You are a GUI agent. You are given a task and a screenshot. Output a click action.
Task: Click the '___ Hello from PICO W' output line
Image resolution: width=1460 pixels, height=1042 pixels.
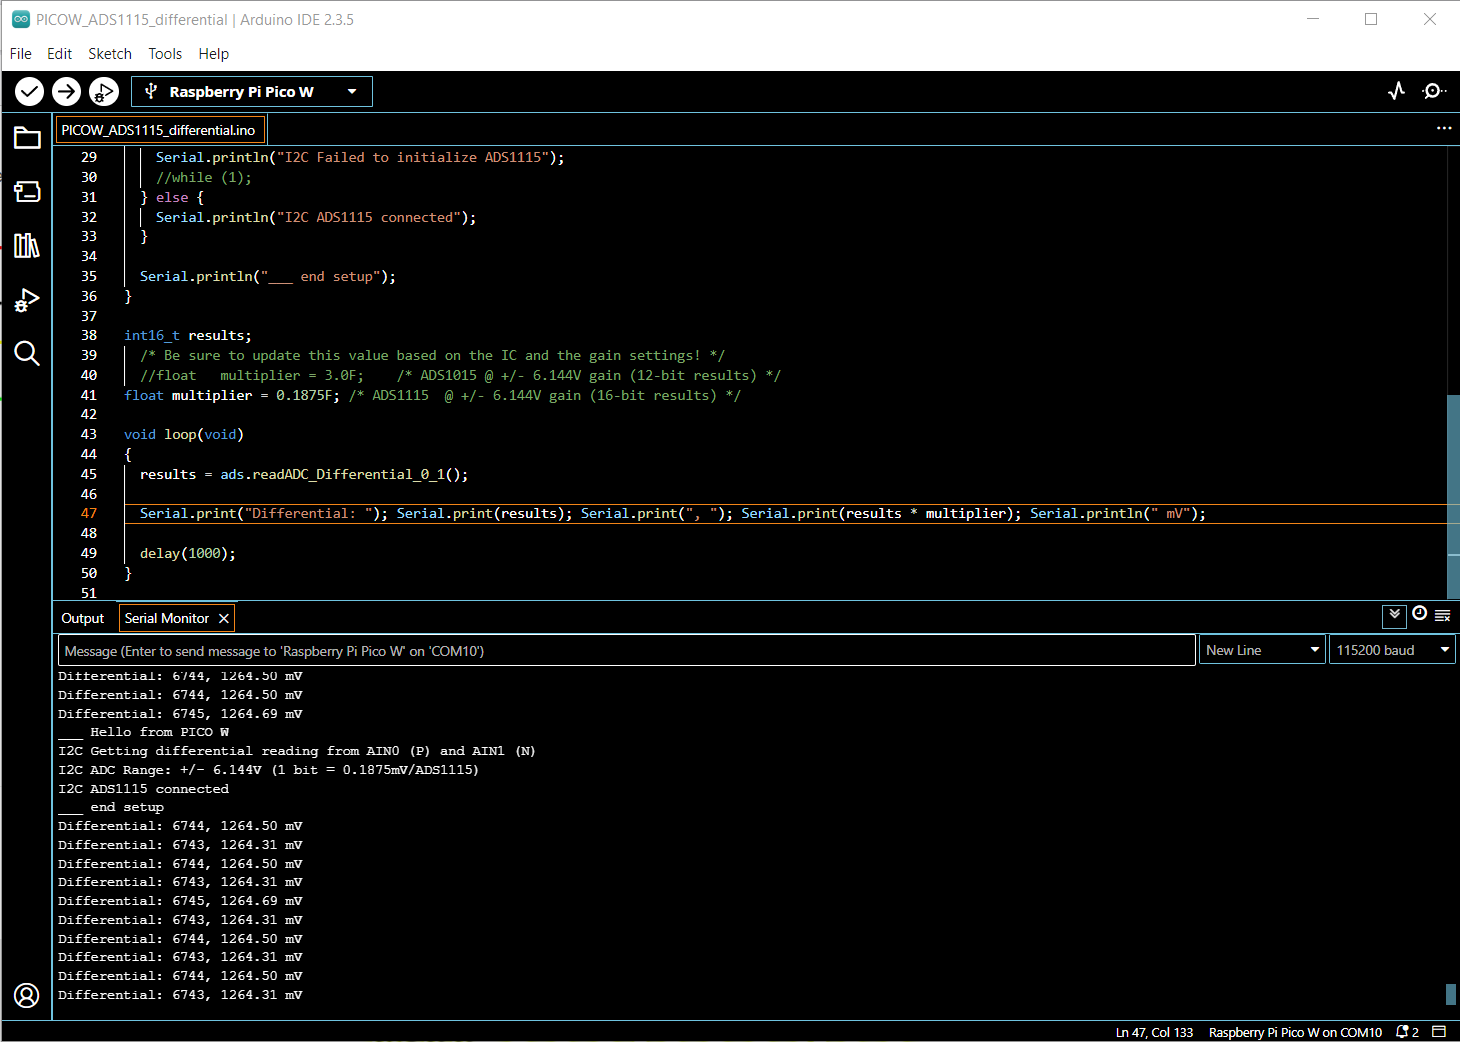coord(143,732)
